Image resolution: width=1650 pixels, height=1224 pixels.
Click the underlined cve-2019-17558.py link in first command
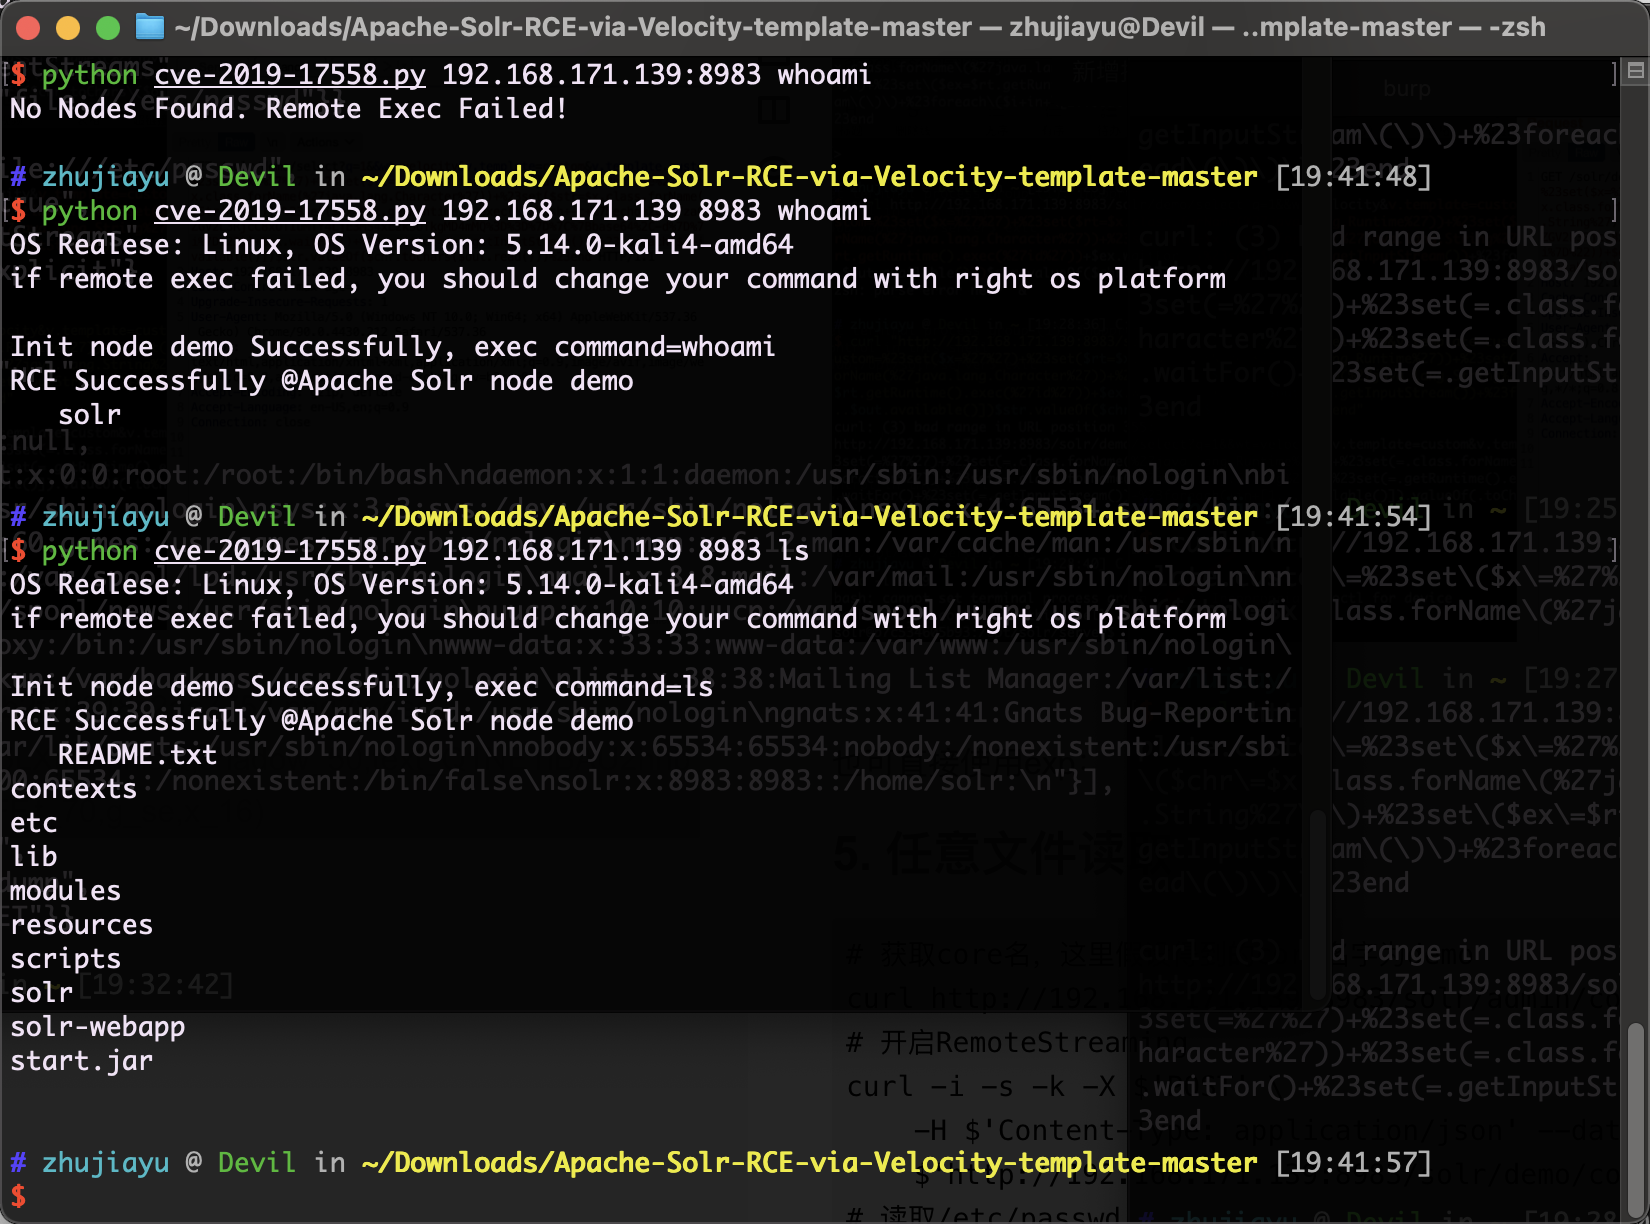289,74
